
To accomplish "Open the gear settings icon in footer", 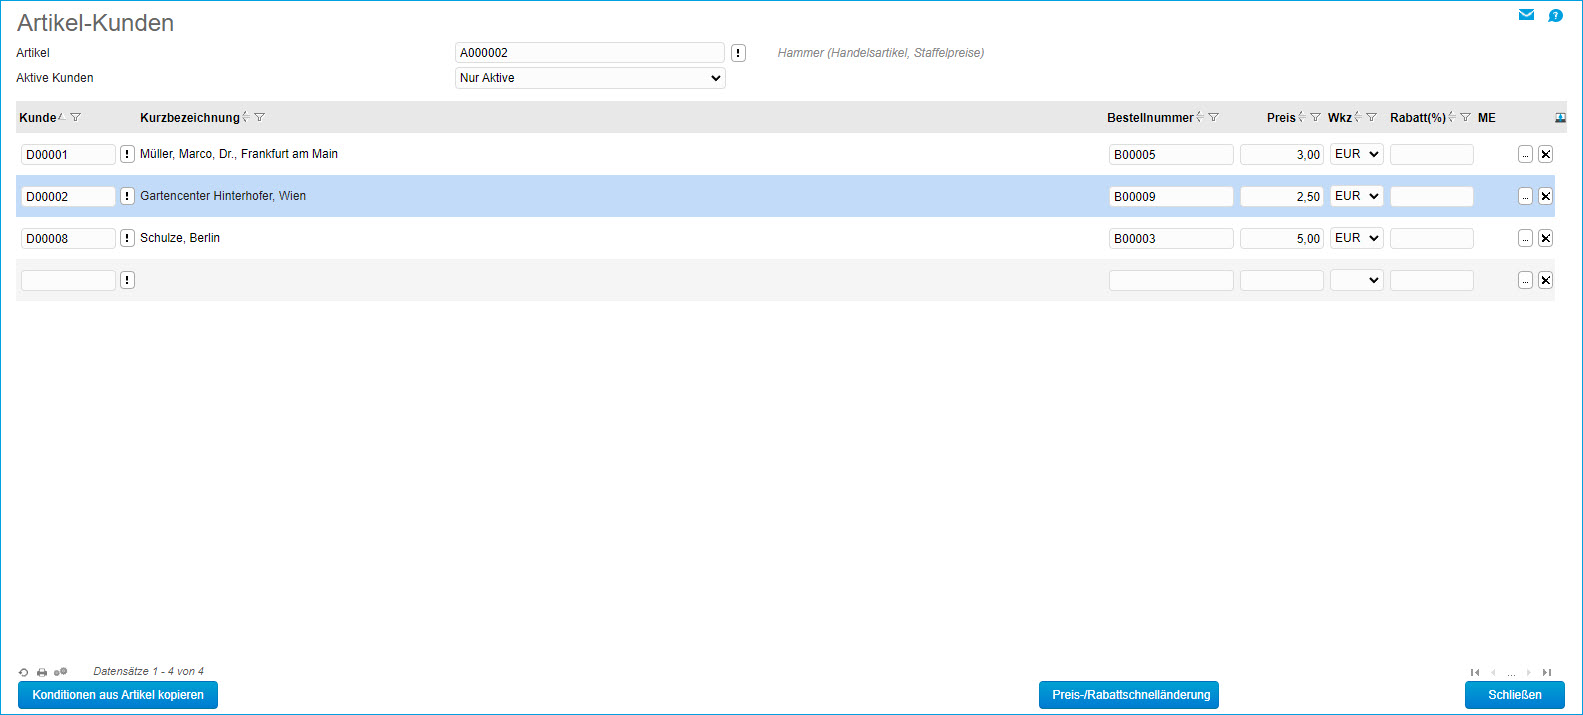I will coord(61,672).
